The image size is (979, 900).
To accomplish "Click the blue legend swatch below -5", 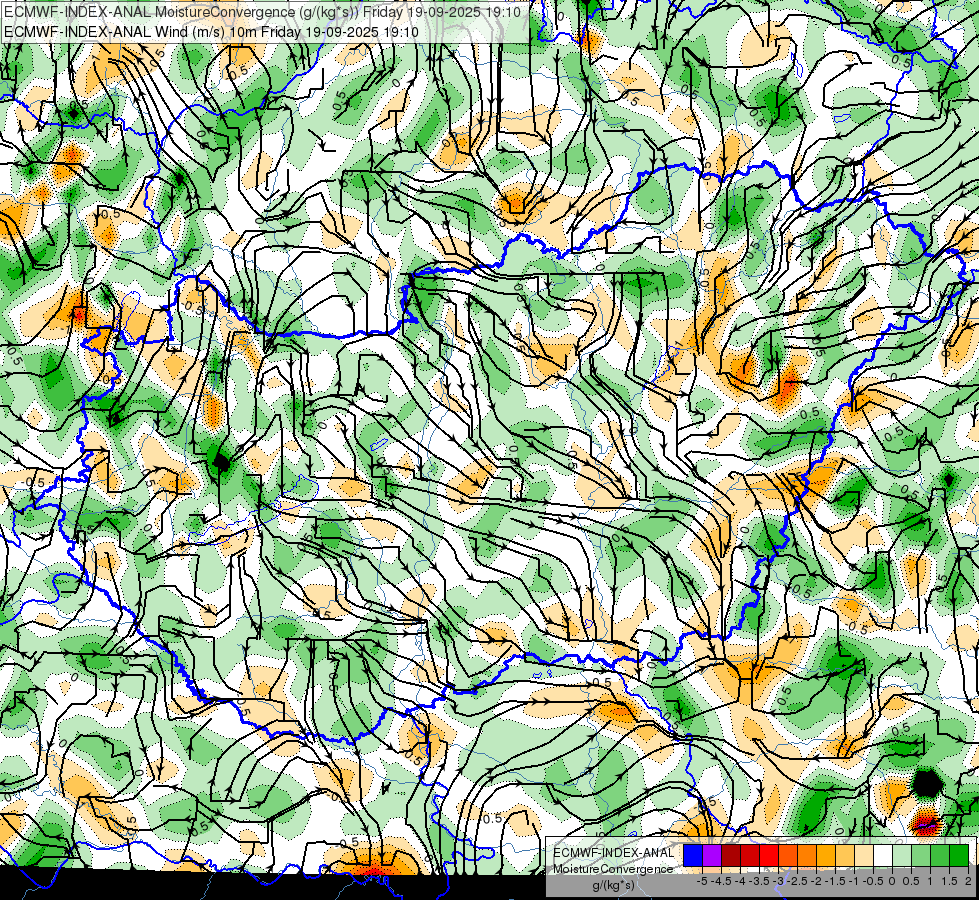I will click(693, 855).
